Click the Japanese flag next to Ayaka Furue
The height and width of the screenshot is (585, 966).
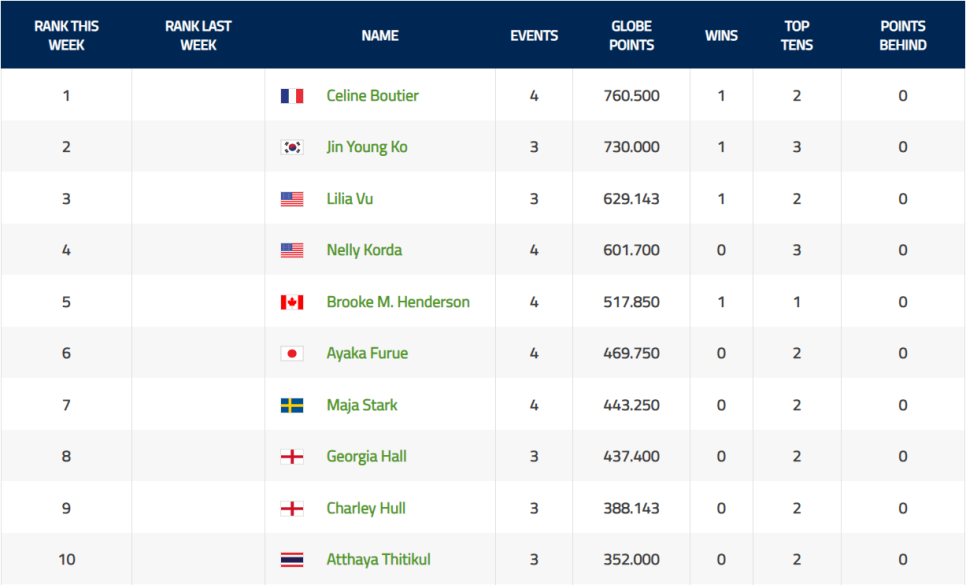(x=292, y=353)
